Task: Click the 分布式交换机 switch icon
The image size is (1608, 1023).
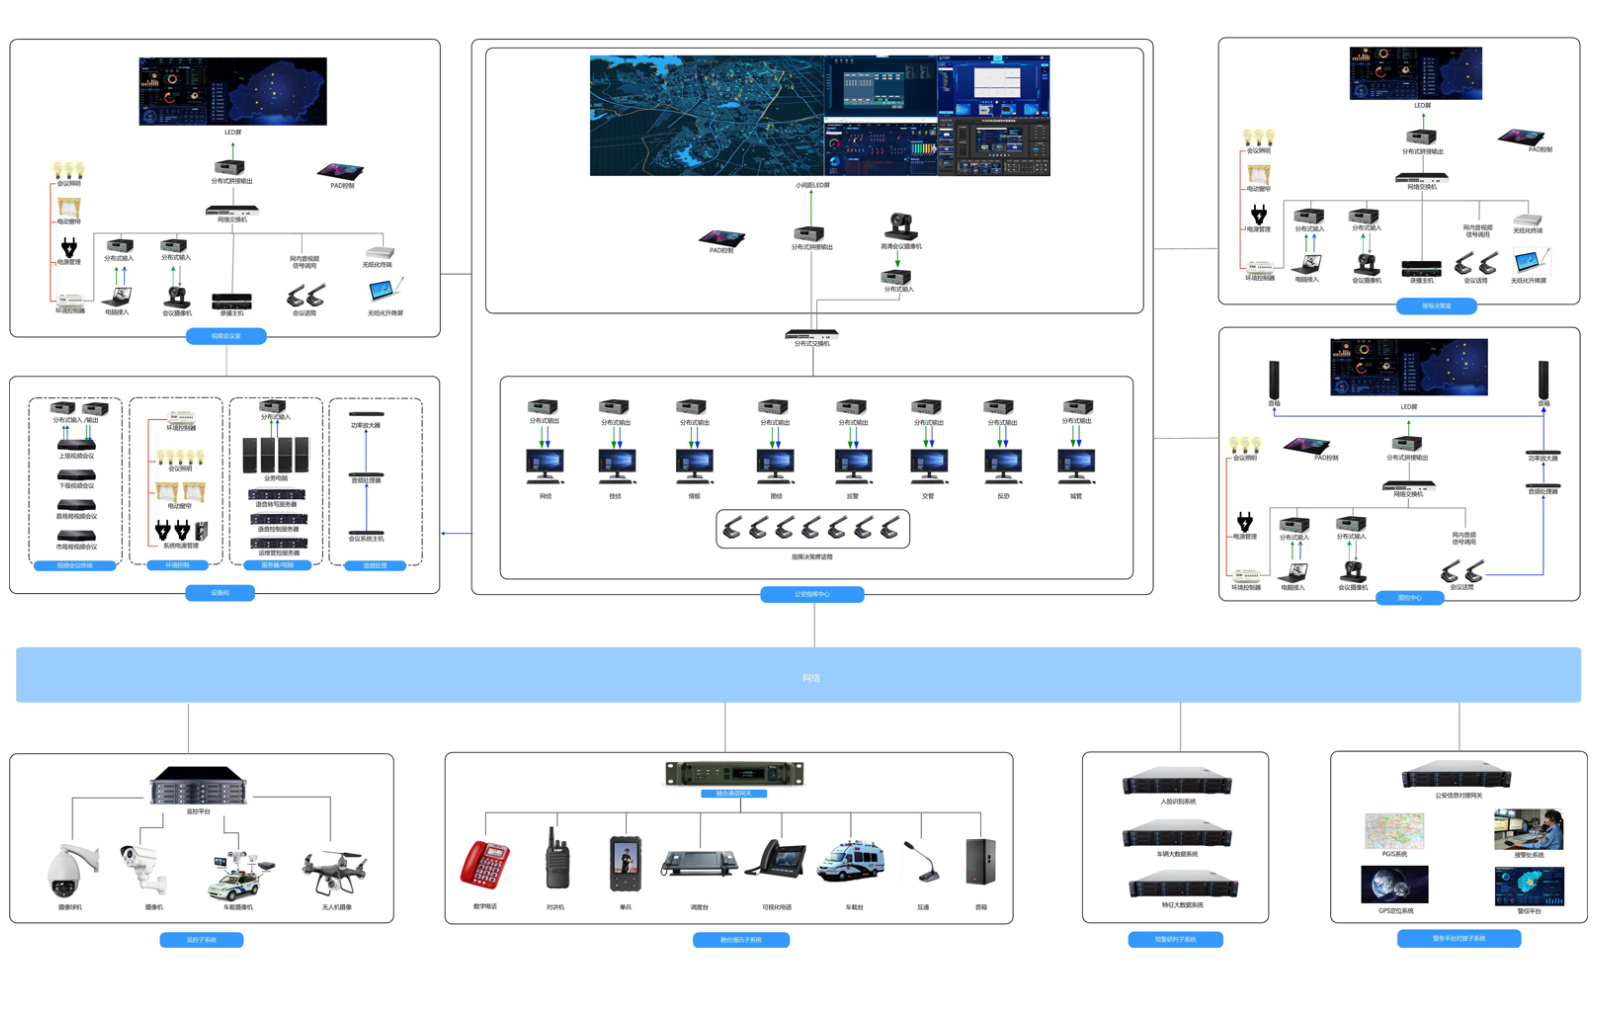Action: [811, 334]
